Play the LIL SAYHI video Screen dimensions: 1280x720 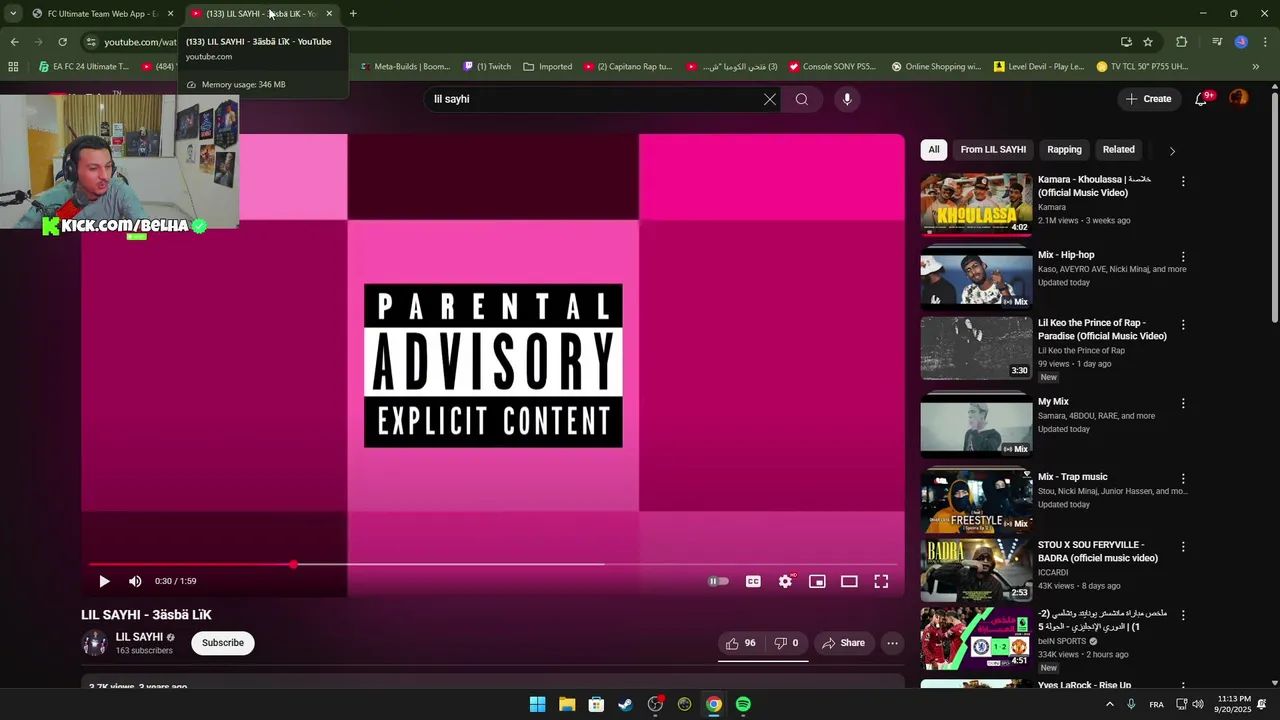(104, 581)
